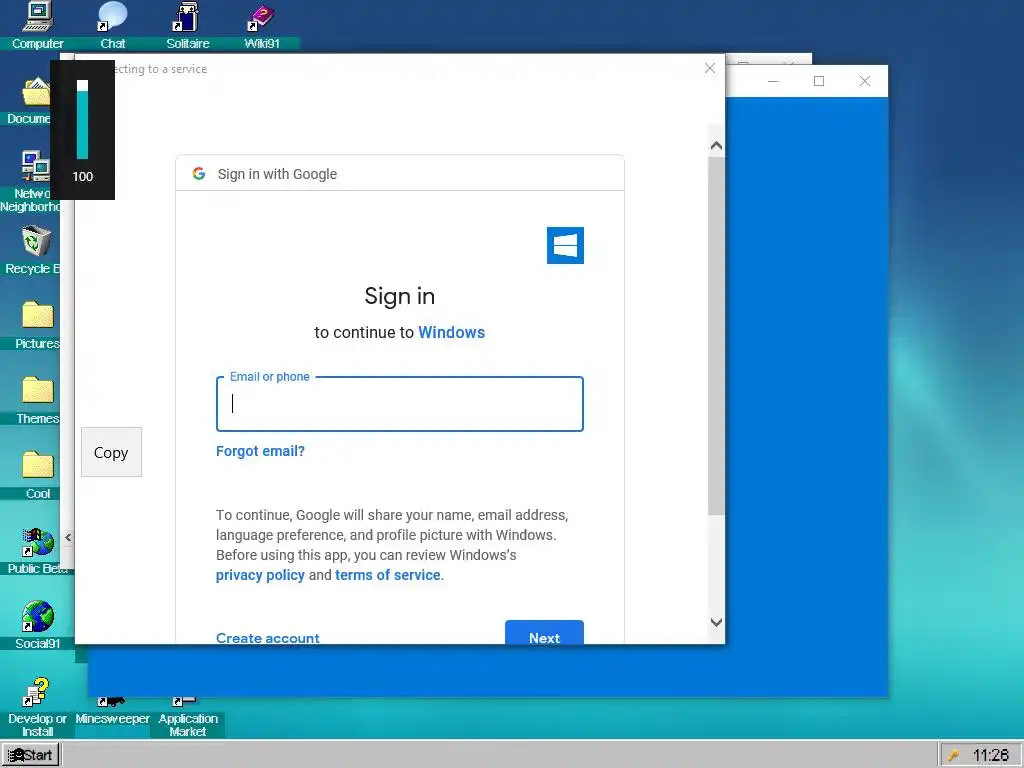
Task: Close the Connecting to a service dialog
Action: (x=710, y=68)
